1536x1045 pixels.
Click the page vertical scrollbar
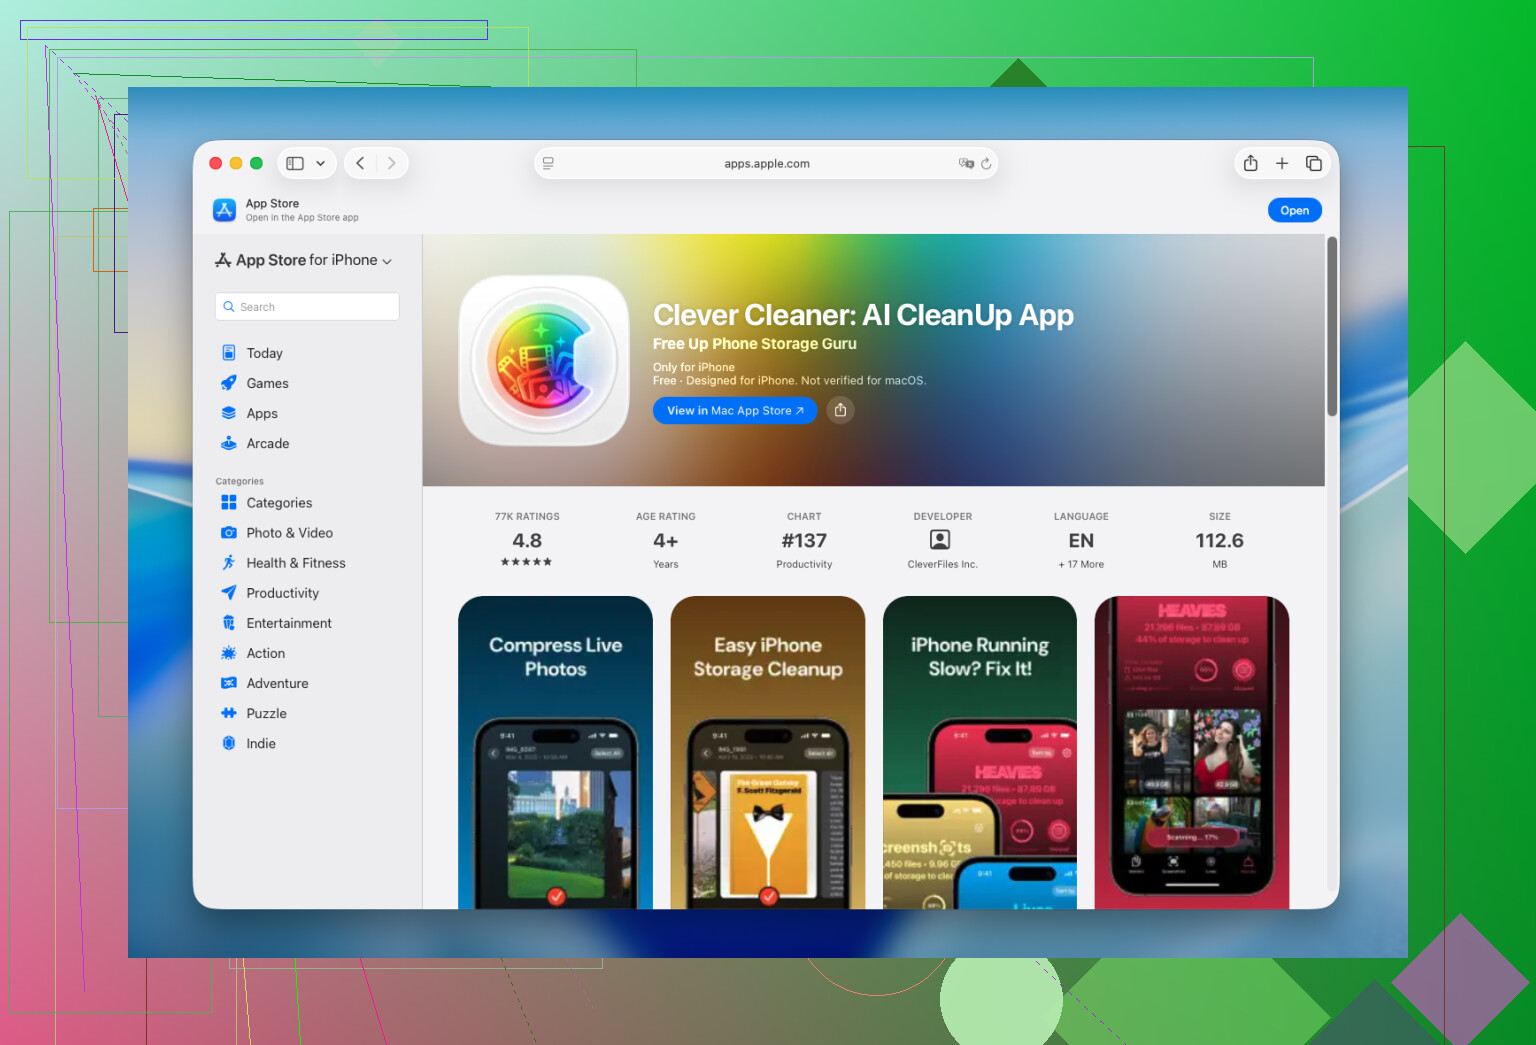click(x=1332, y=326)
